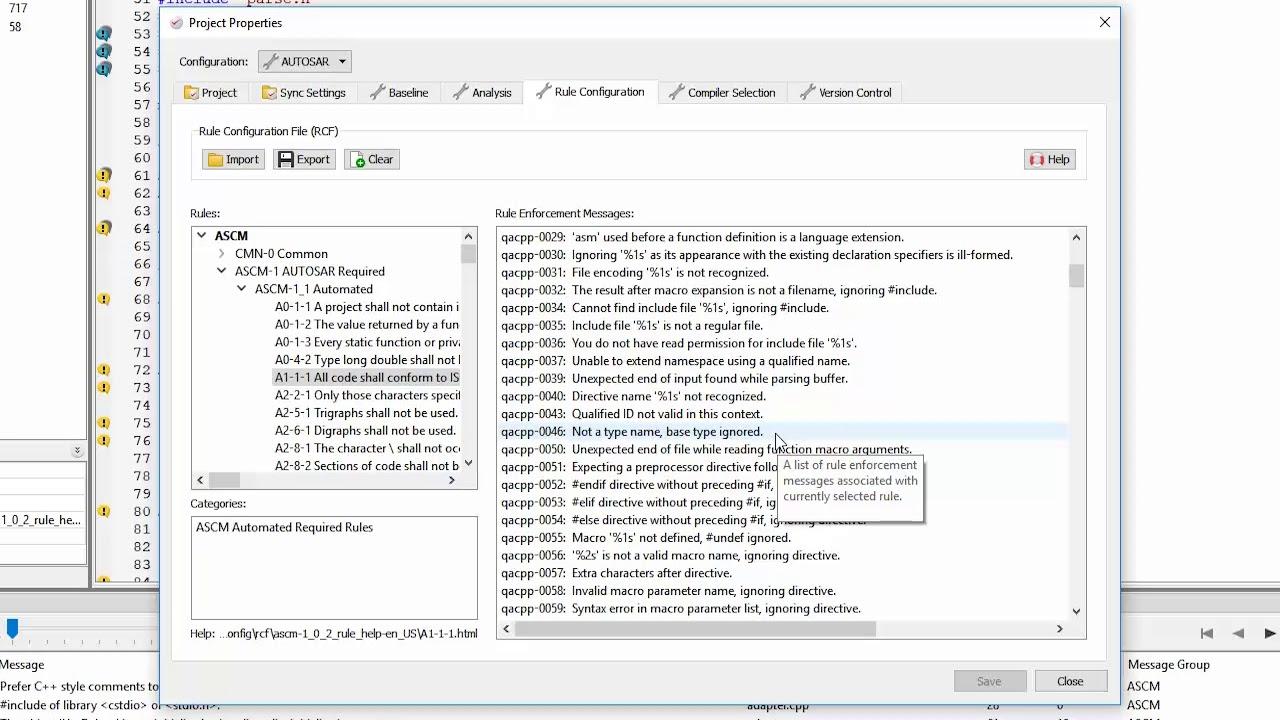Open the Analysis tab
1280x720 pixels.
(x=482, y=93)
